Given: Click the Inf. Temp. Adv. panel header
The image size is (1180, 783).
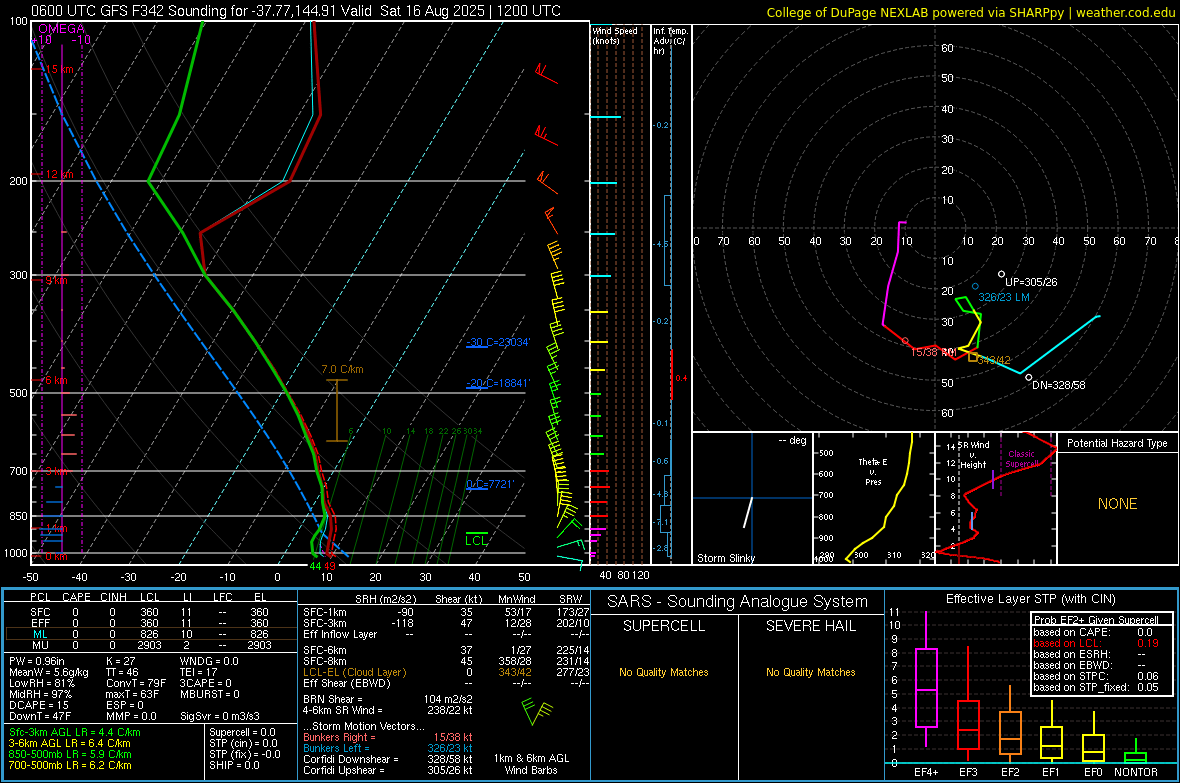Looking at the screenshot, I should (x=670, y=41).
